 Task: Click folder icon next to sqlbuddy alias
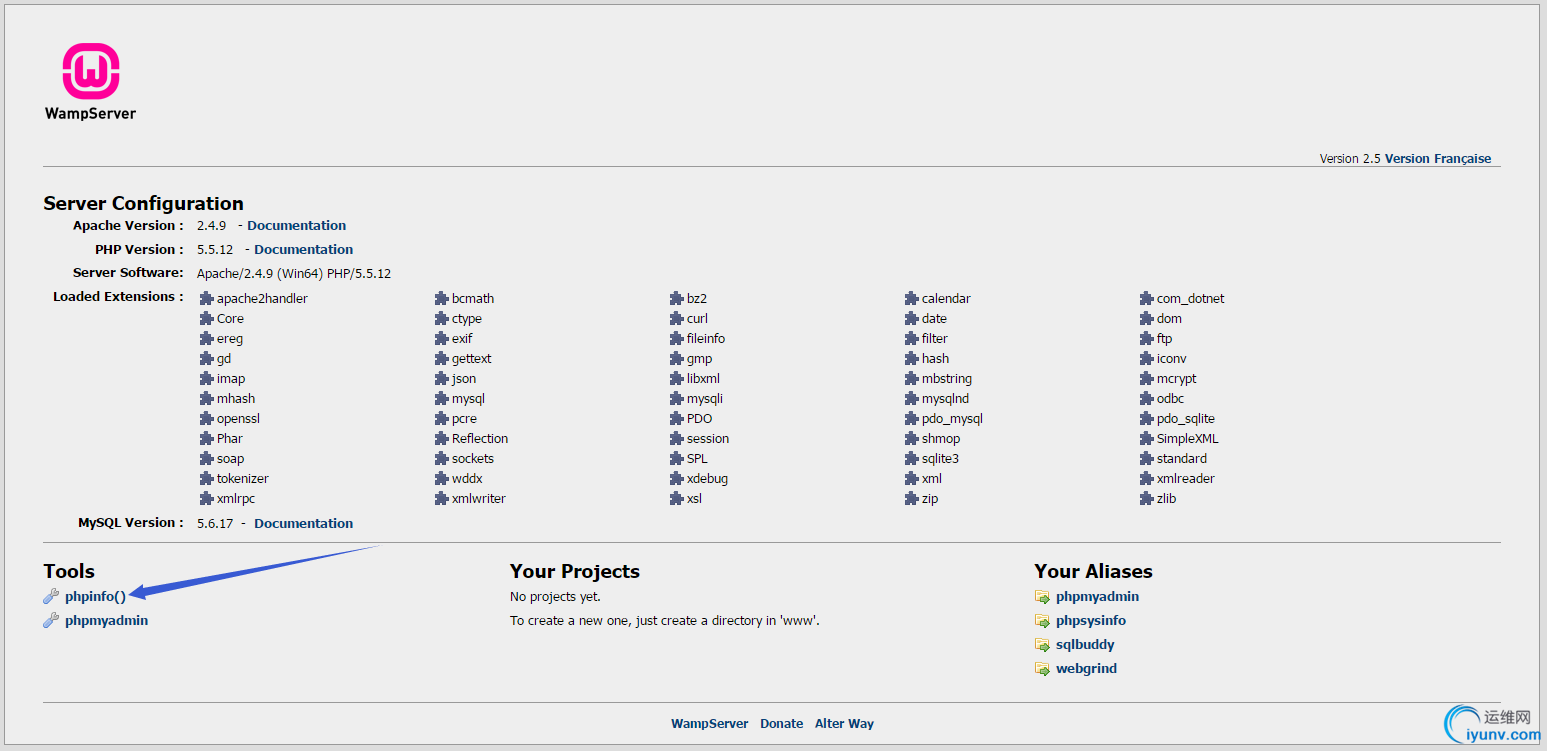[x=1042, y=645]
